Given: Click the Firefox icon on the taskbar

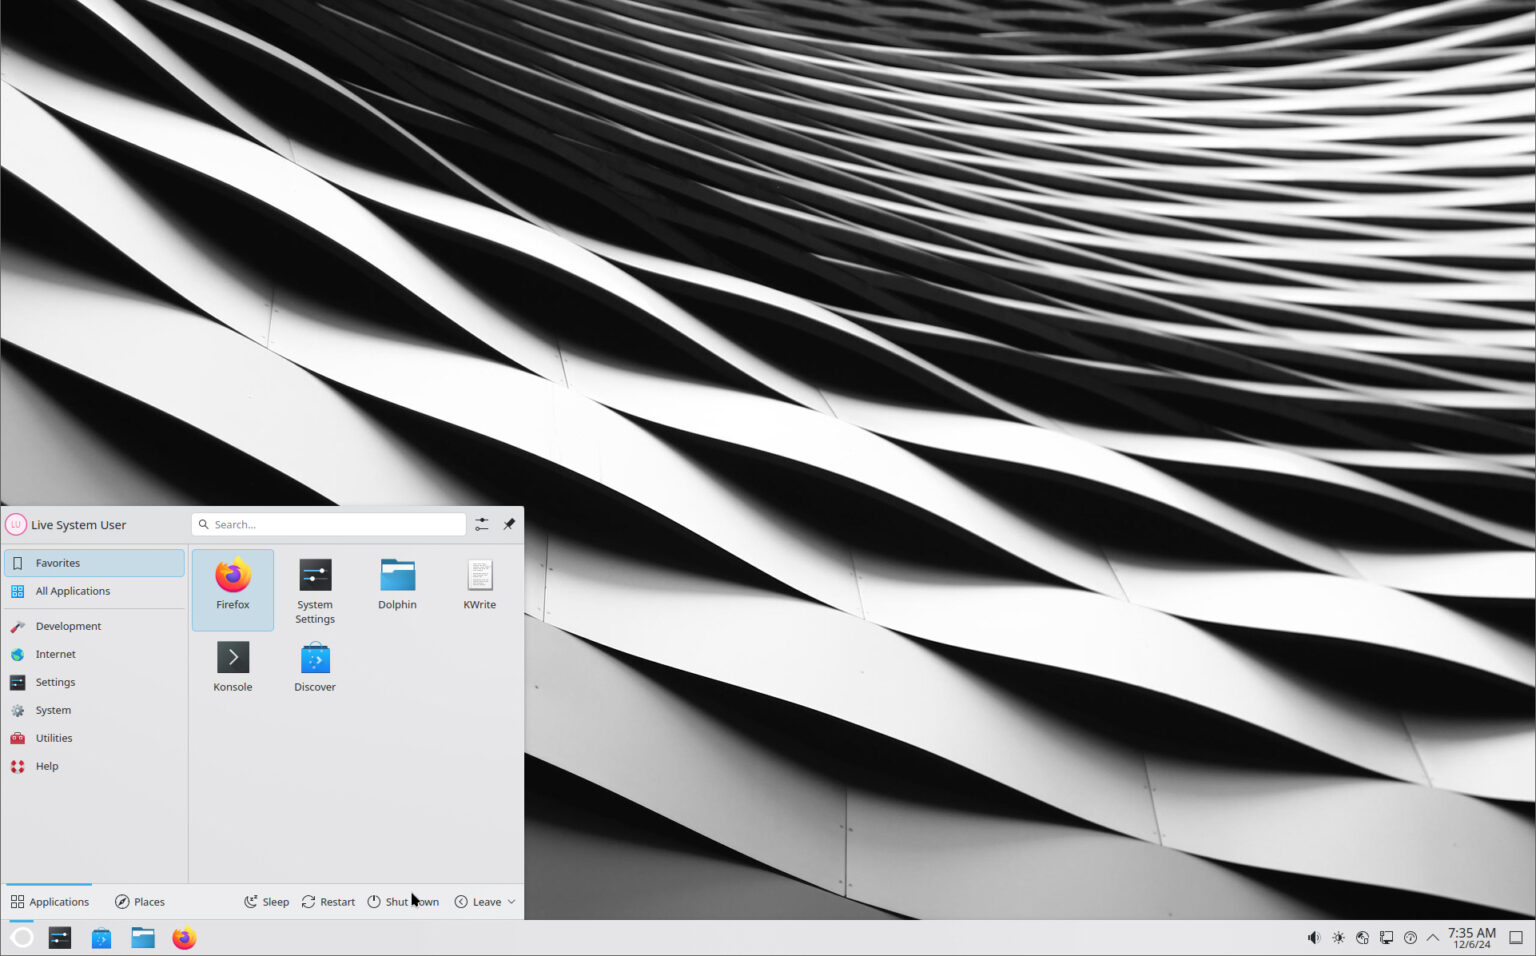Looking at the screenshot, I should point(184,938).
